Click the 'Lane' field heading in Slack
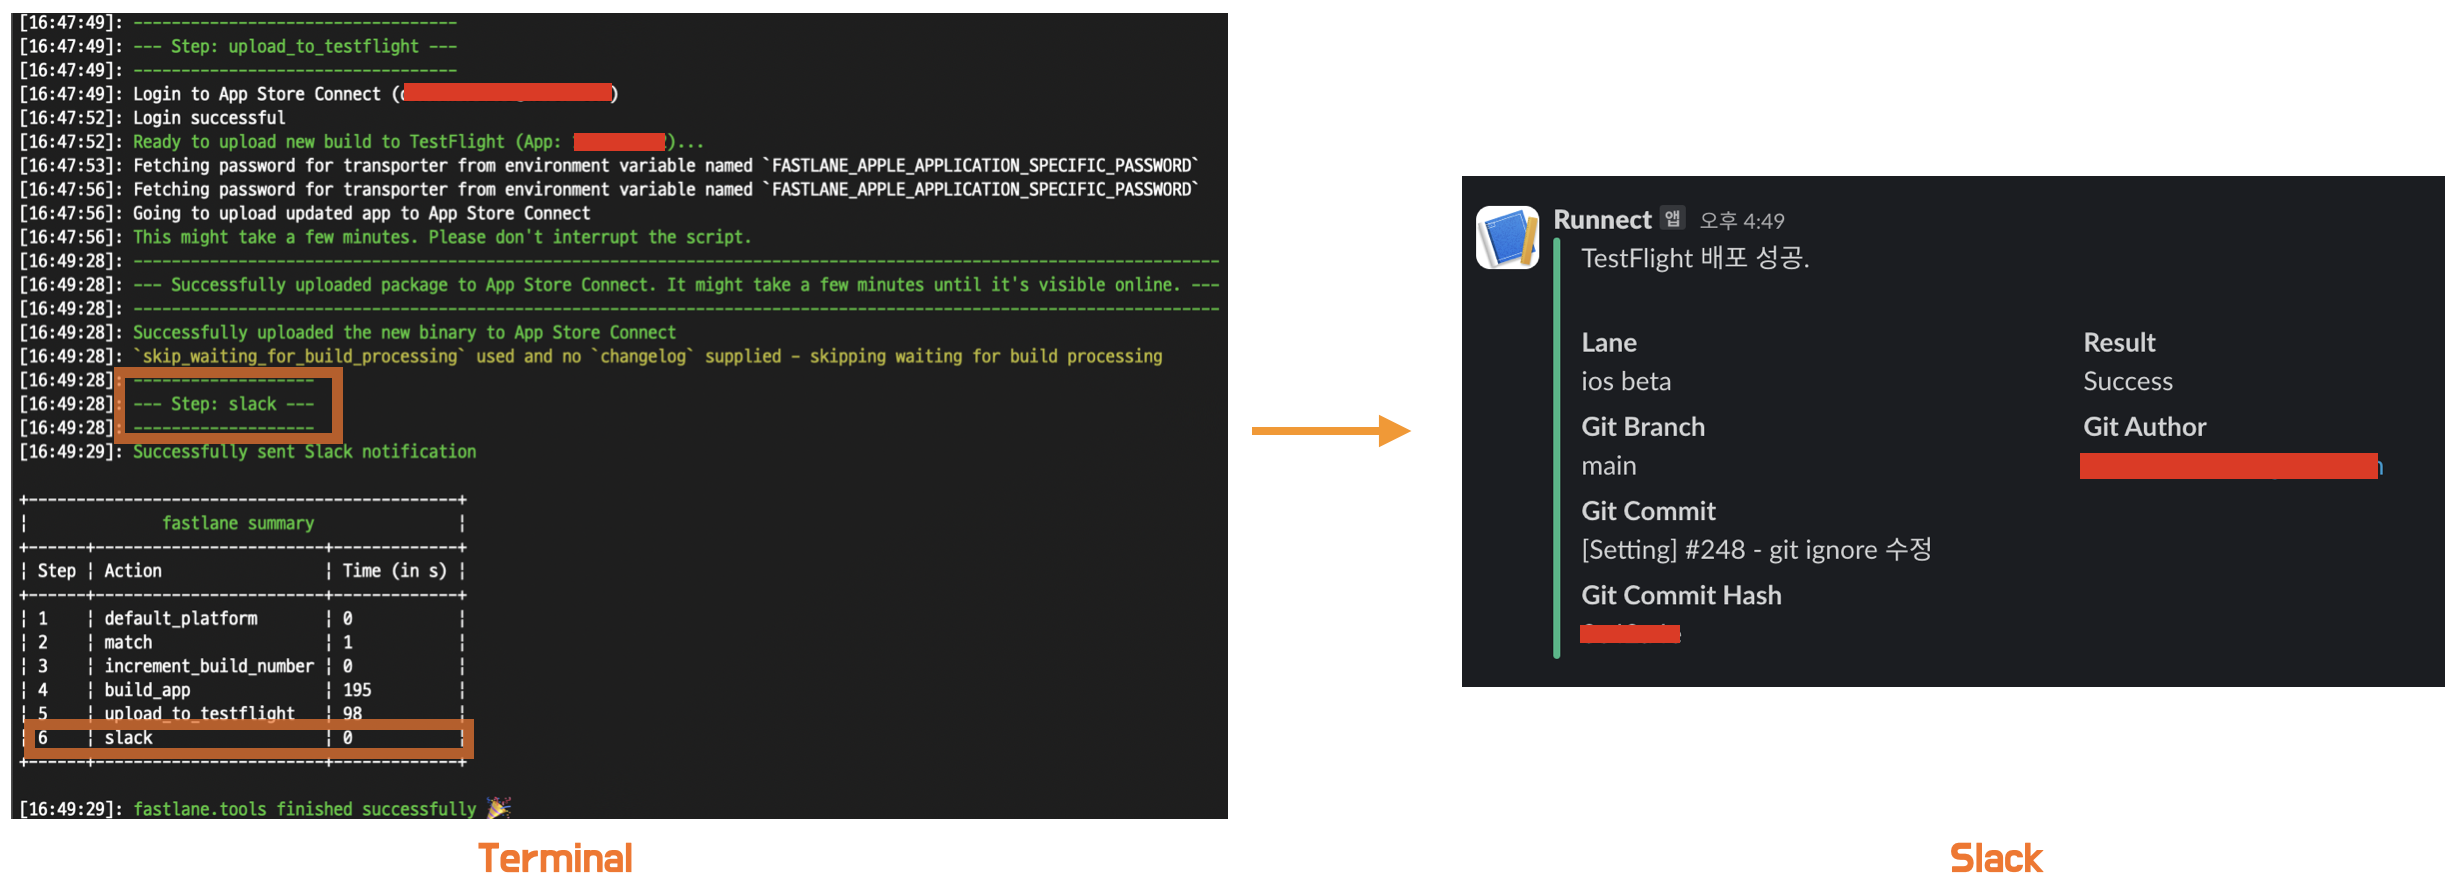Image resolution: width=2450 pixels, height=882 pixels. [1609, 343]
